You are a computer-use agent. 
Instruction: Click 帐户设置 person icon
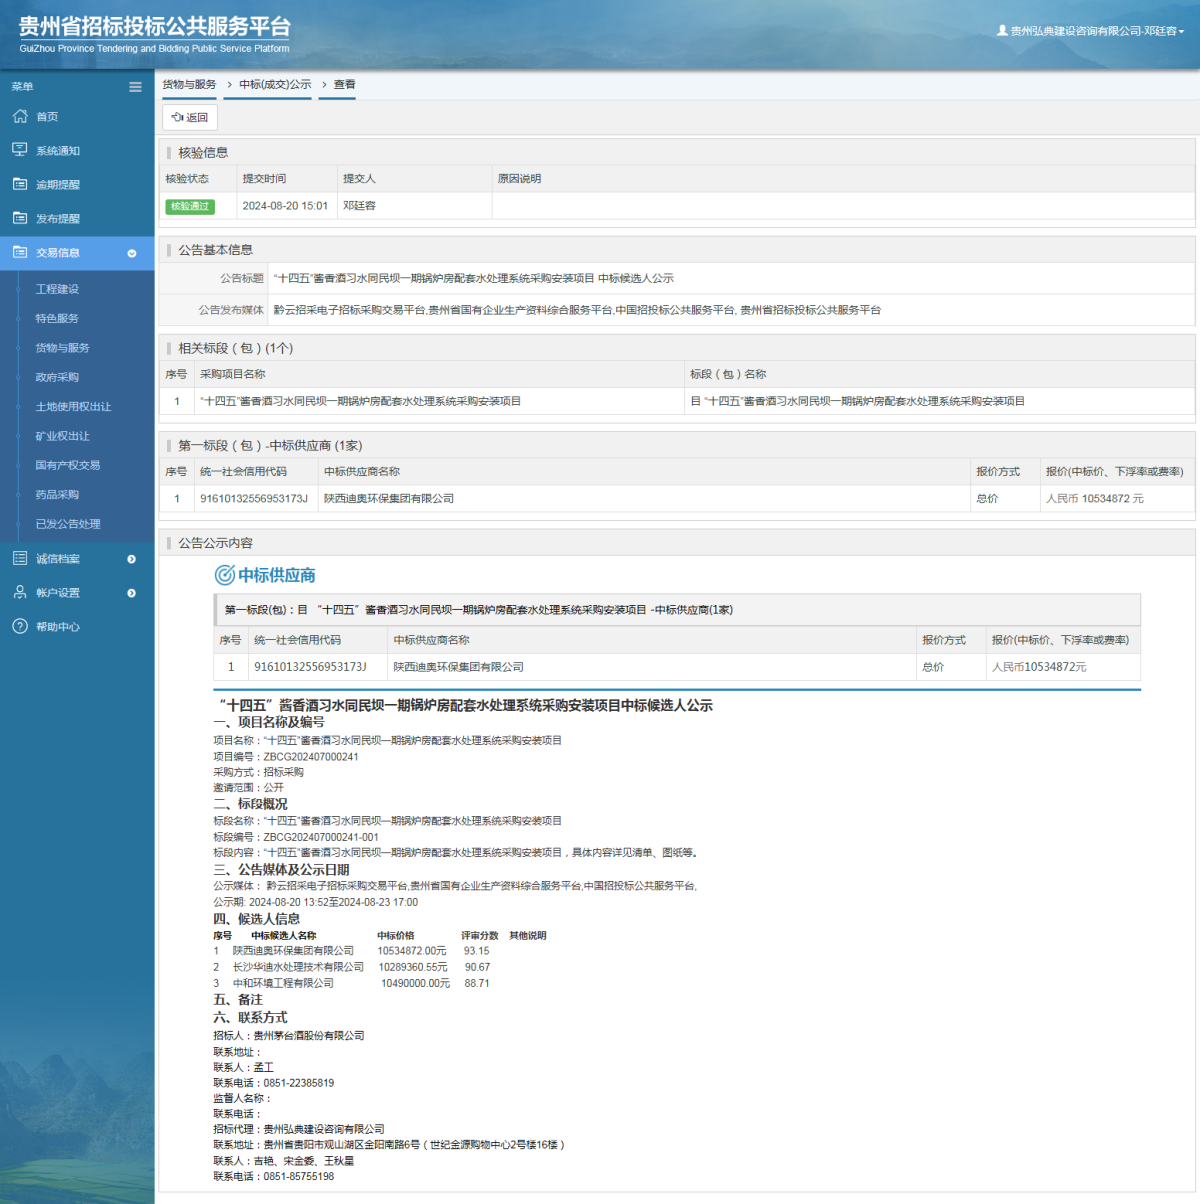pyautogui.click(x=20, y=592)
